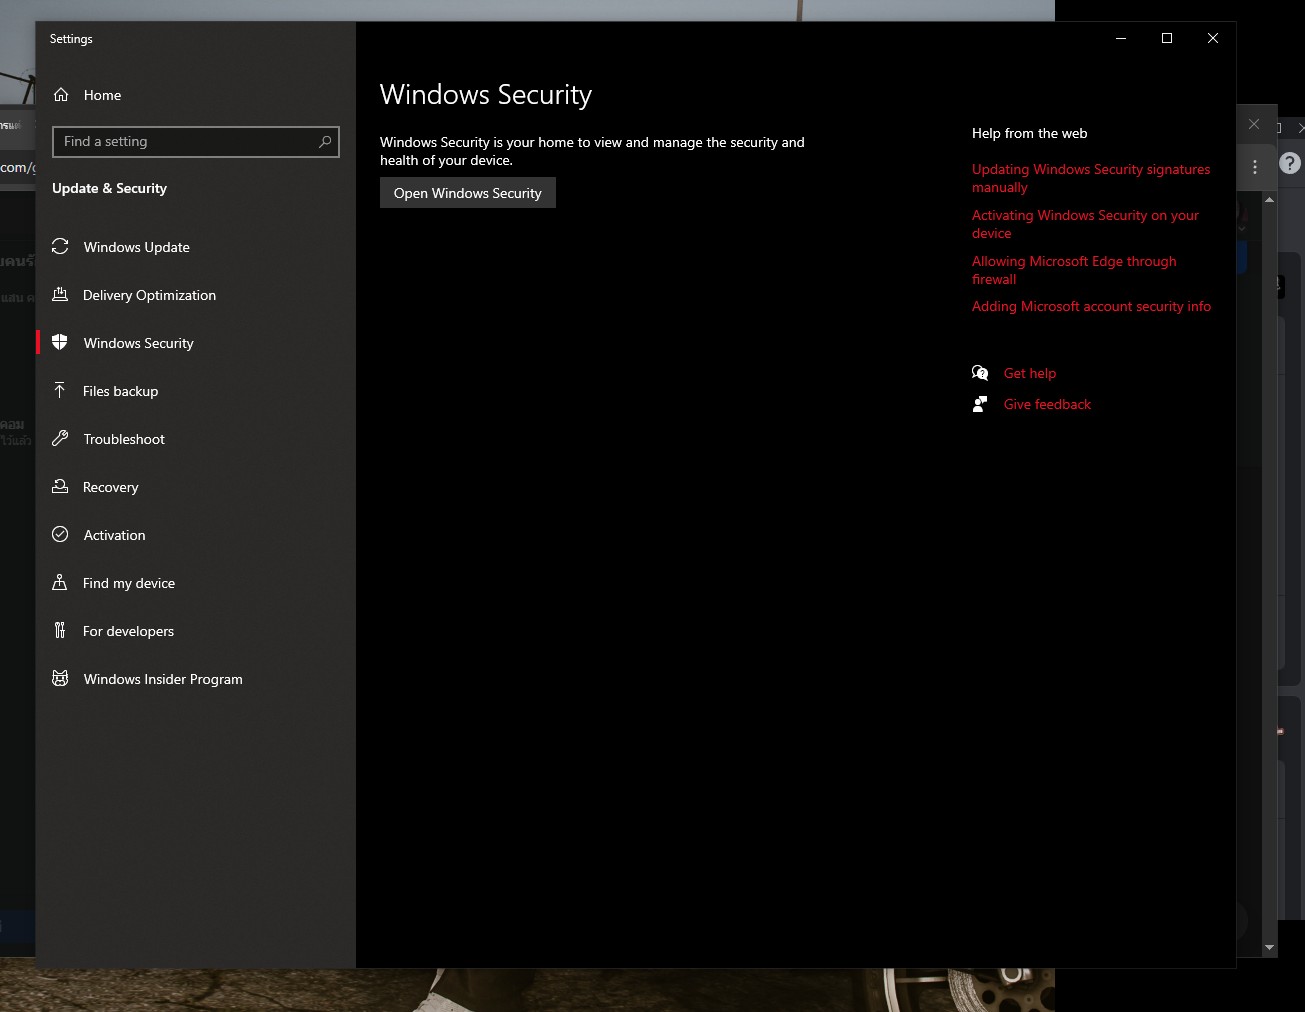The image size is (1305, 1012).
Task: Open Updating Windows Security signatures manually link
Action: pos(1091,178)
